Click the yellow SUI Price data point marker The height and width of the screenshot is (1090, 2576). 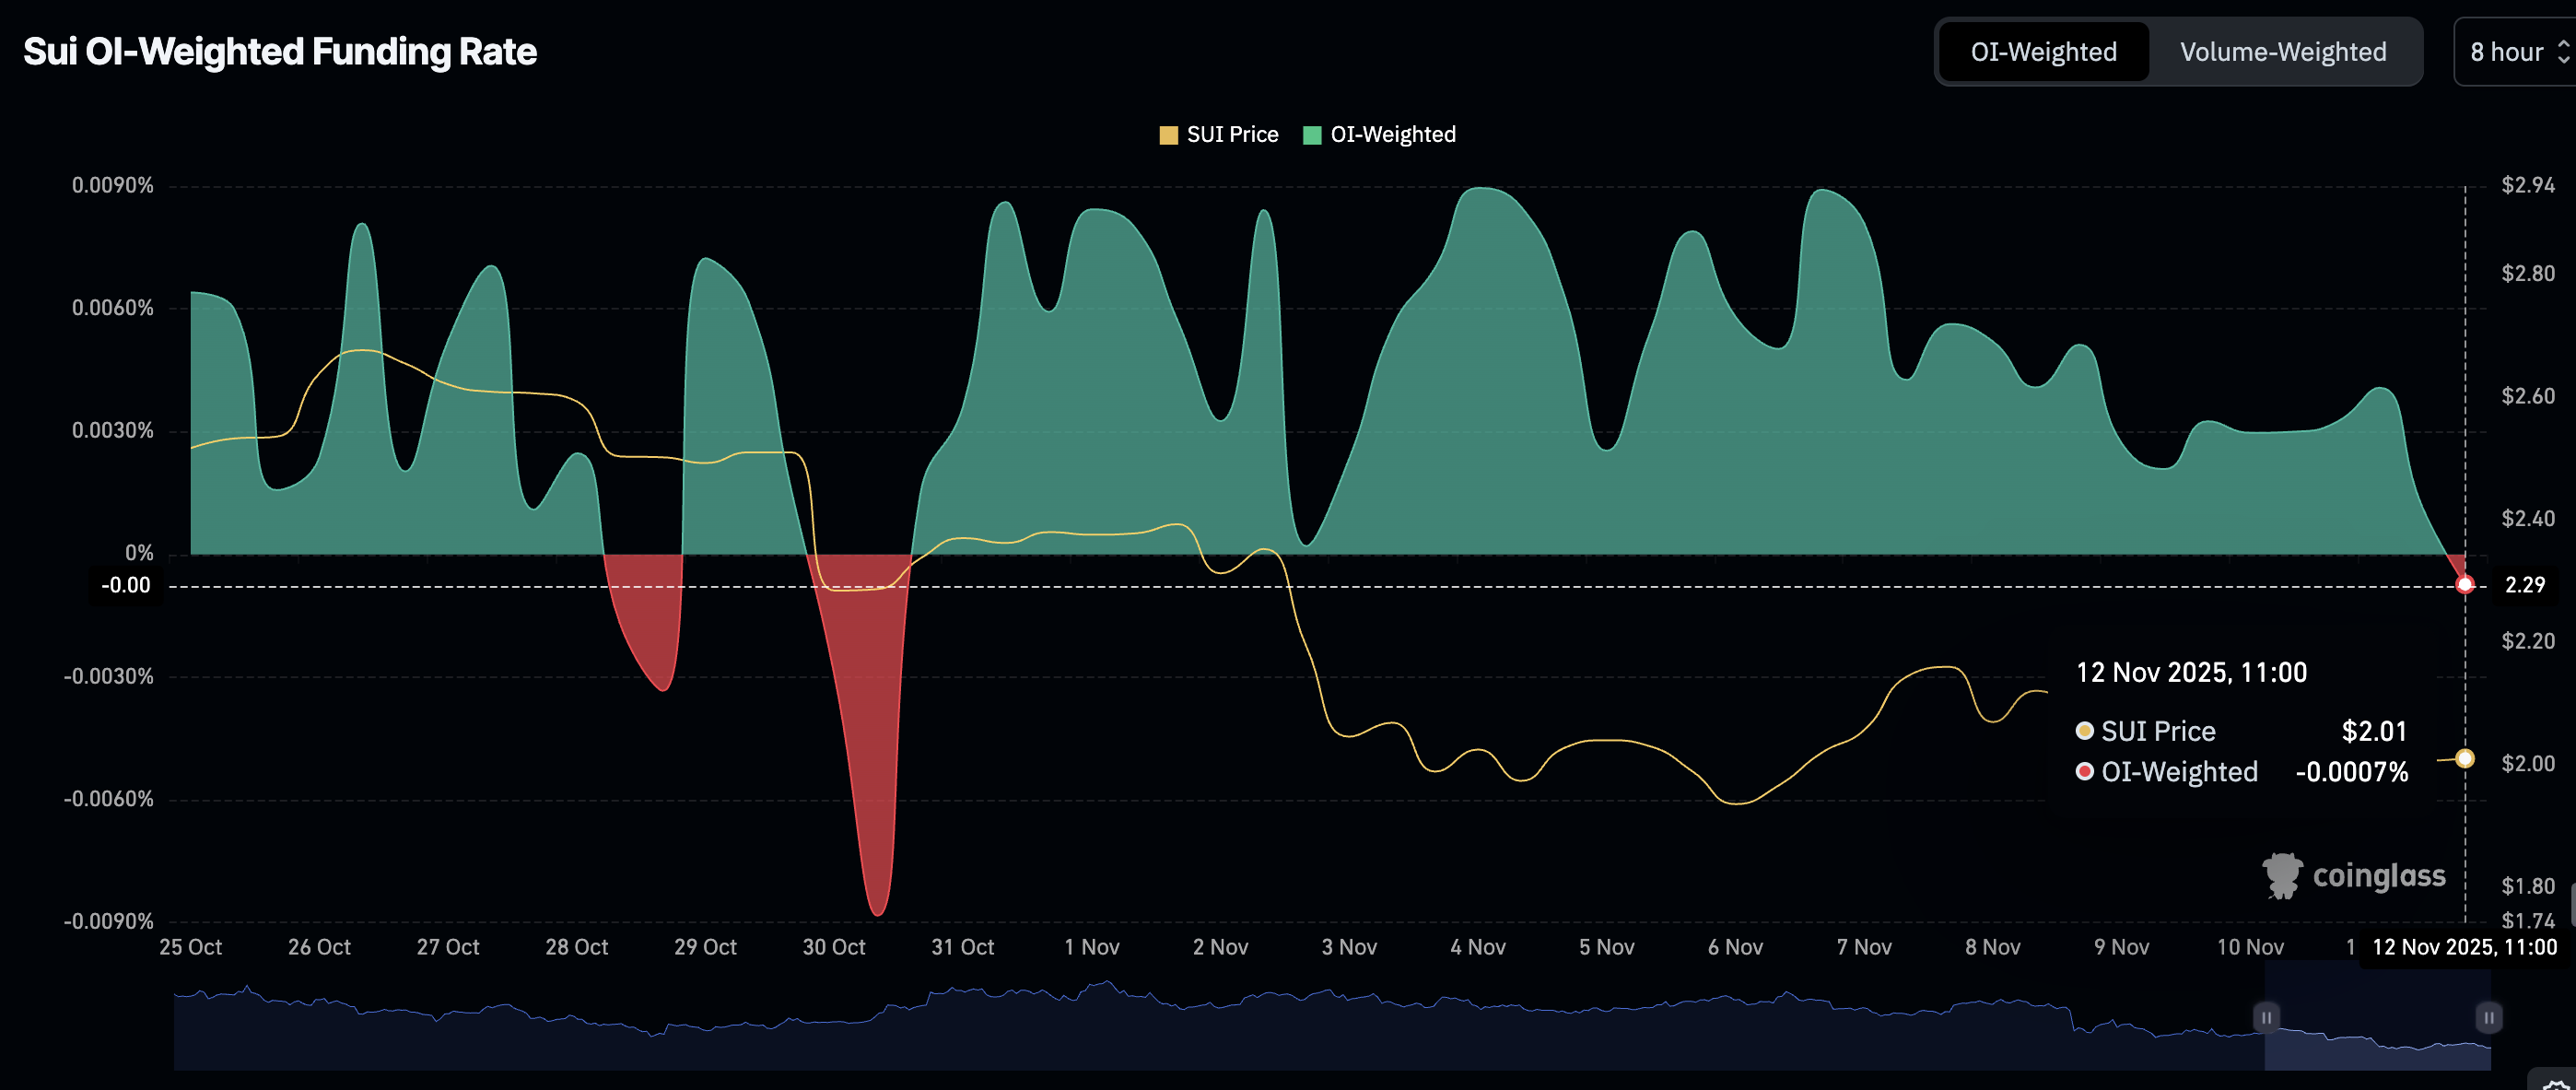(2464, 759)
